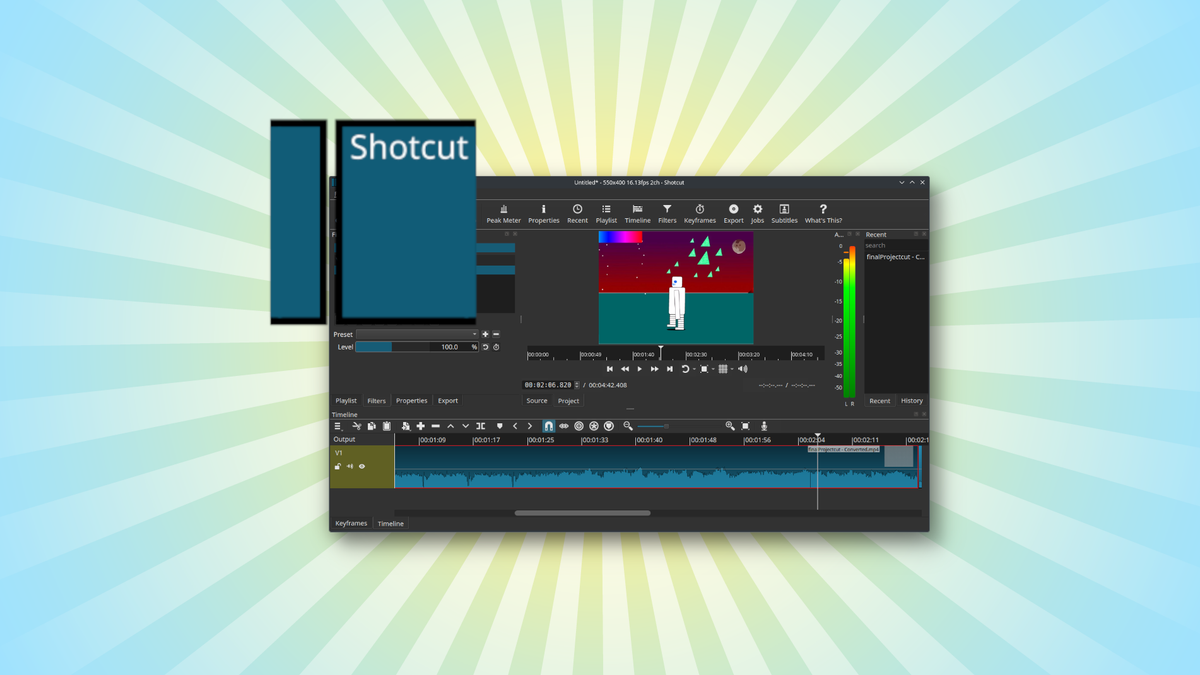
Task: Hide the V1 track with the eye icon
Action: coord(362,466)
